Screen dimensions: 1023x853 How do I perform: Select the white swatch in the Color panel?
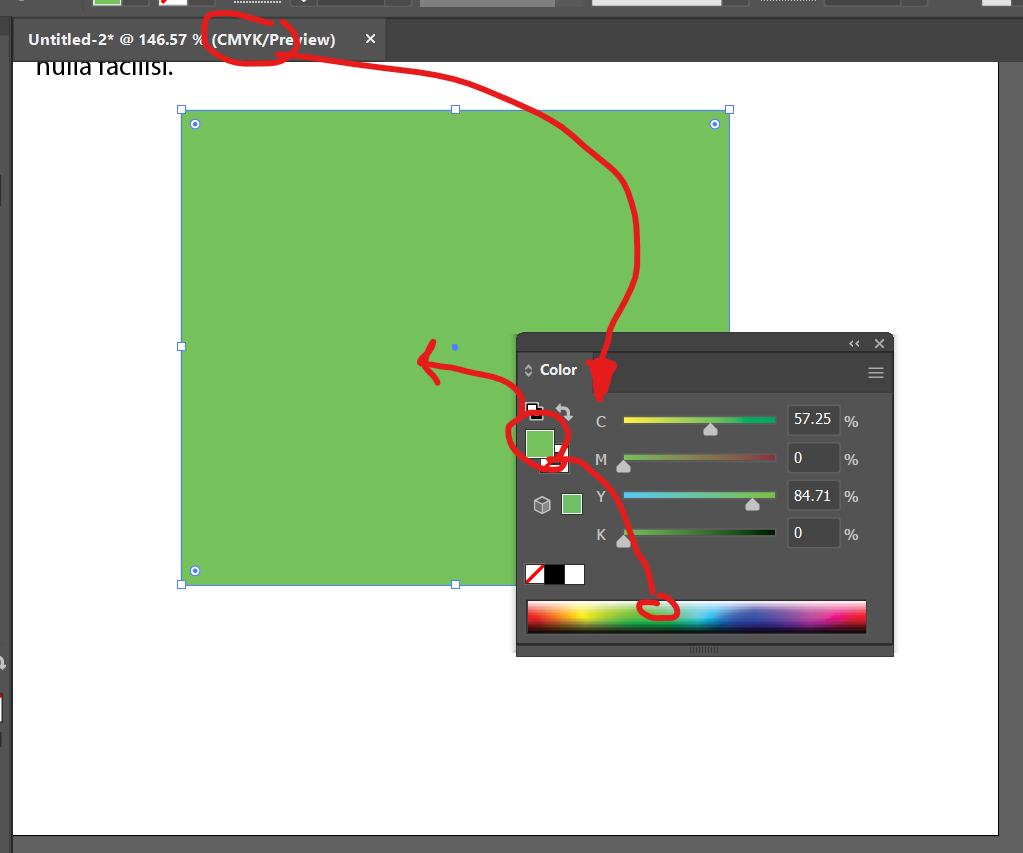pyautogui.click(x=573, y=574)
